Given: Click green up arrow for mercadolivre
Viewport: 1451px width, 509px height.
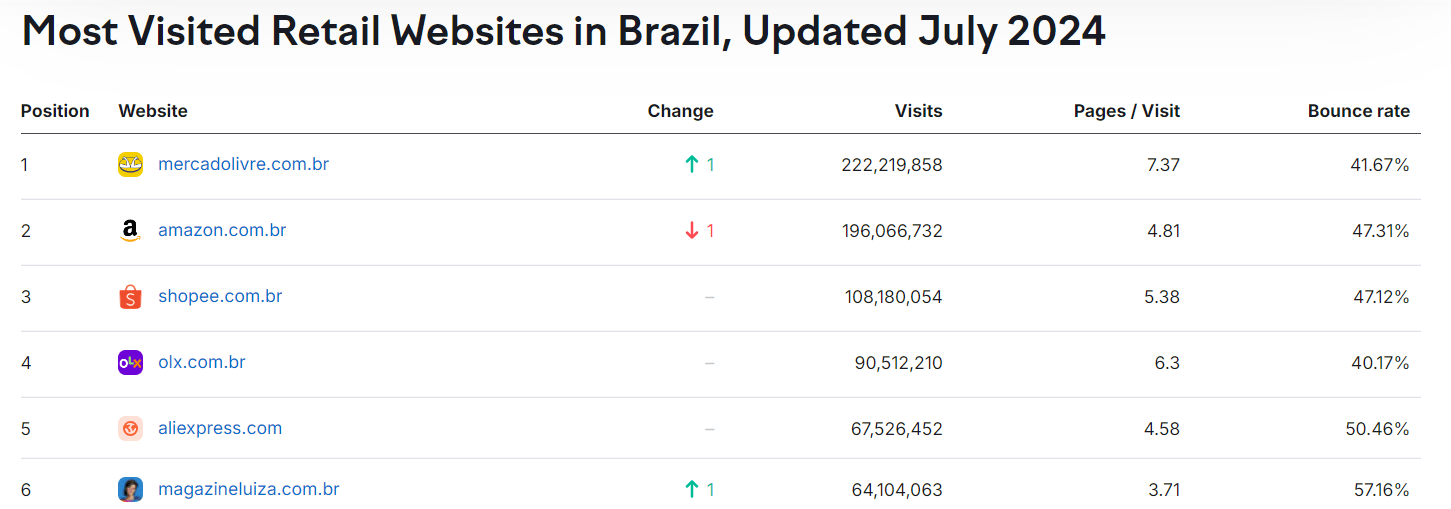Looking at the screenshot, I should pos(691,165).
